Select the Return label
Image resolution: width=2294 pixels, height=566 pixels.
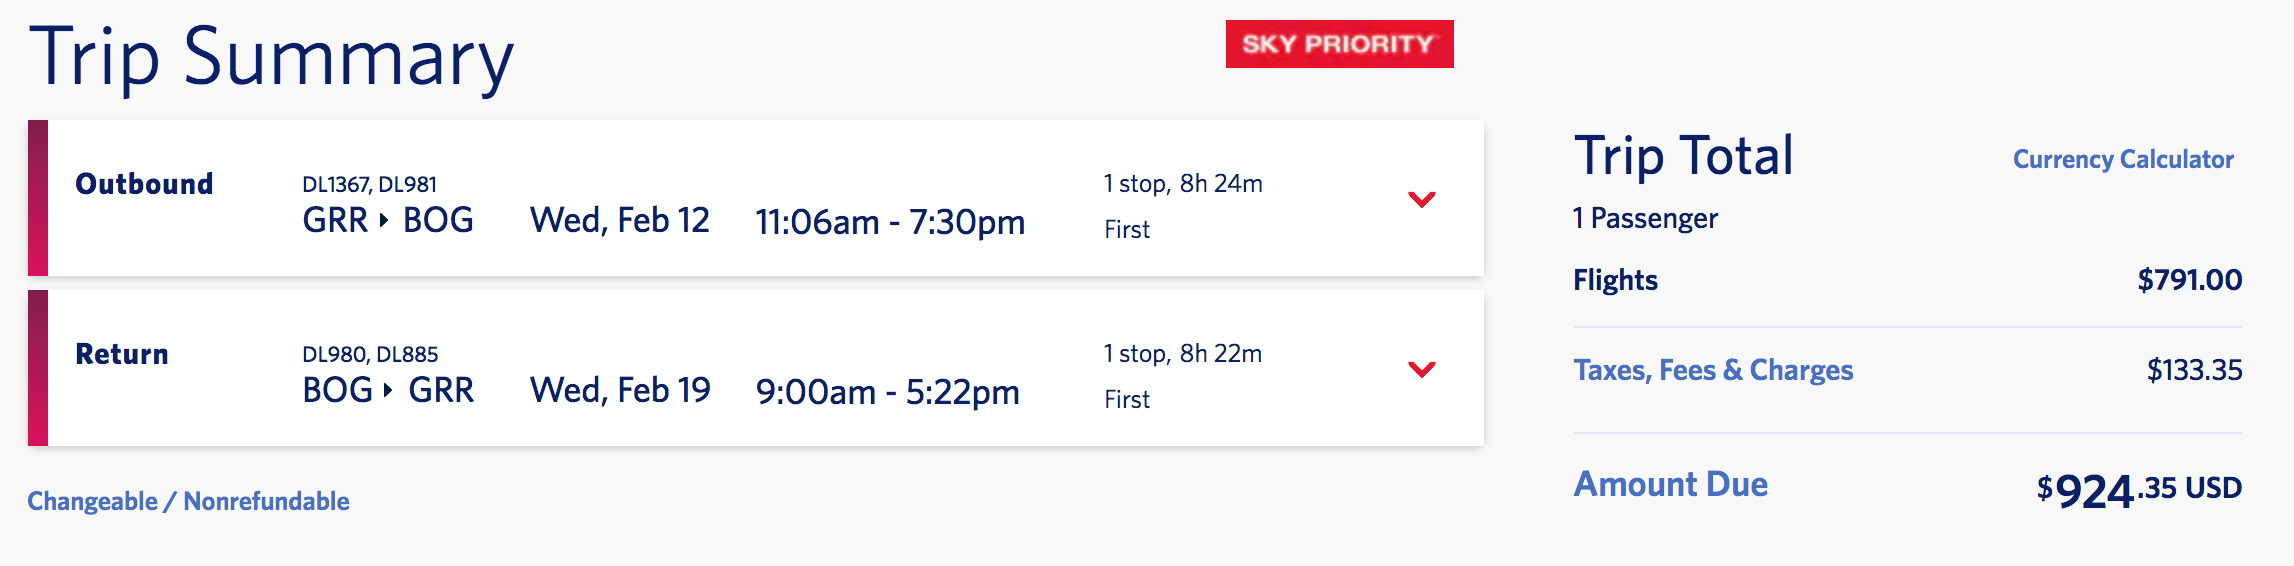tap(122, 354)
